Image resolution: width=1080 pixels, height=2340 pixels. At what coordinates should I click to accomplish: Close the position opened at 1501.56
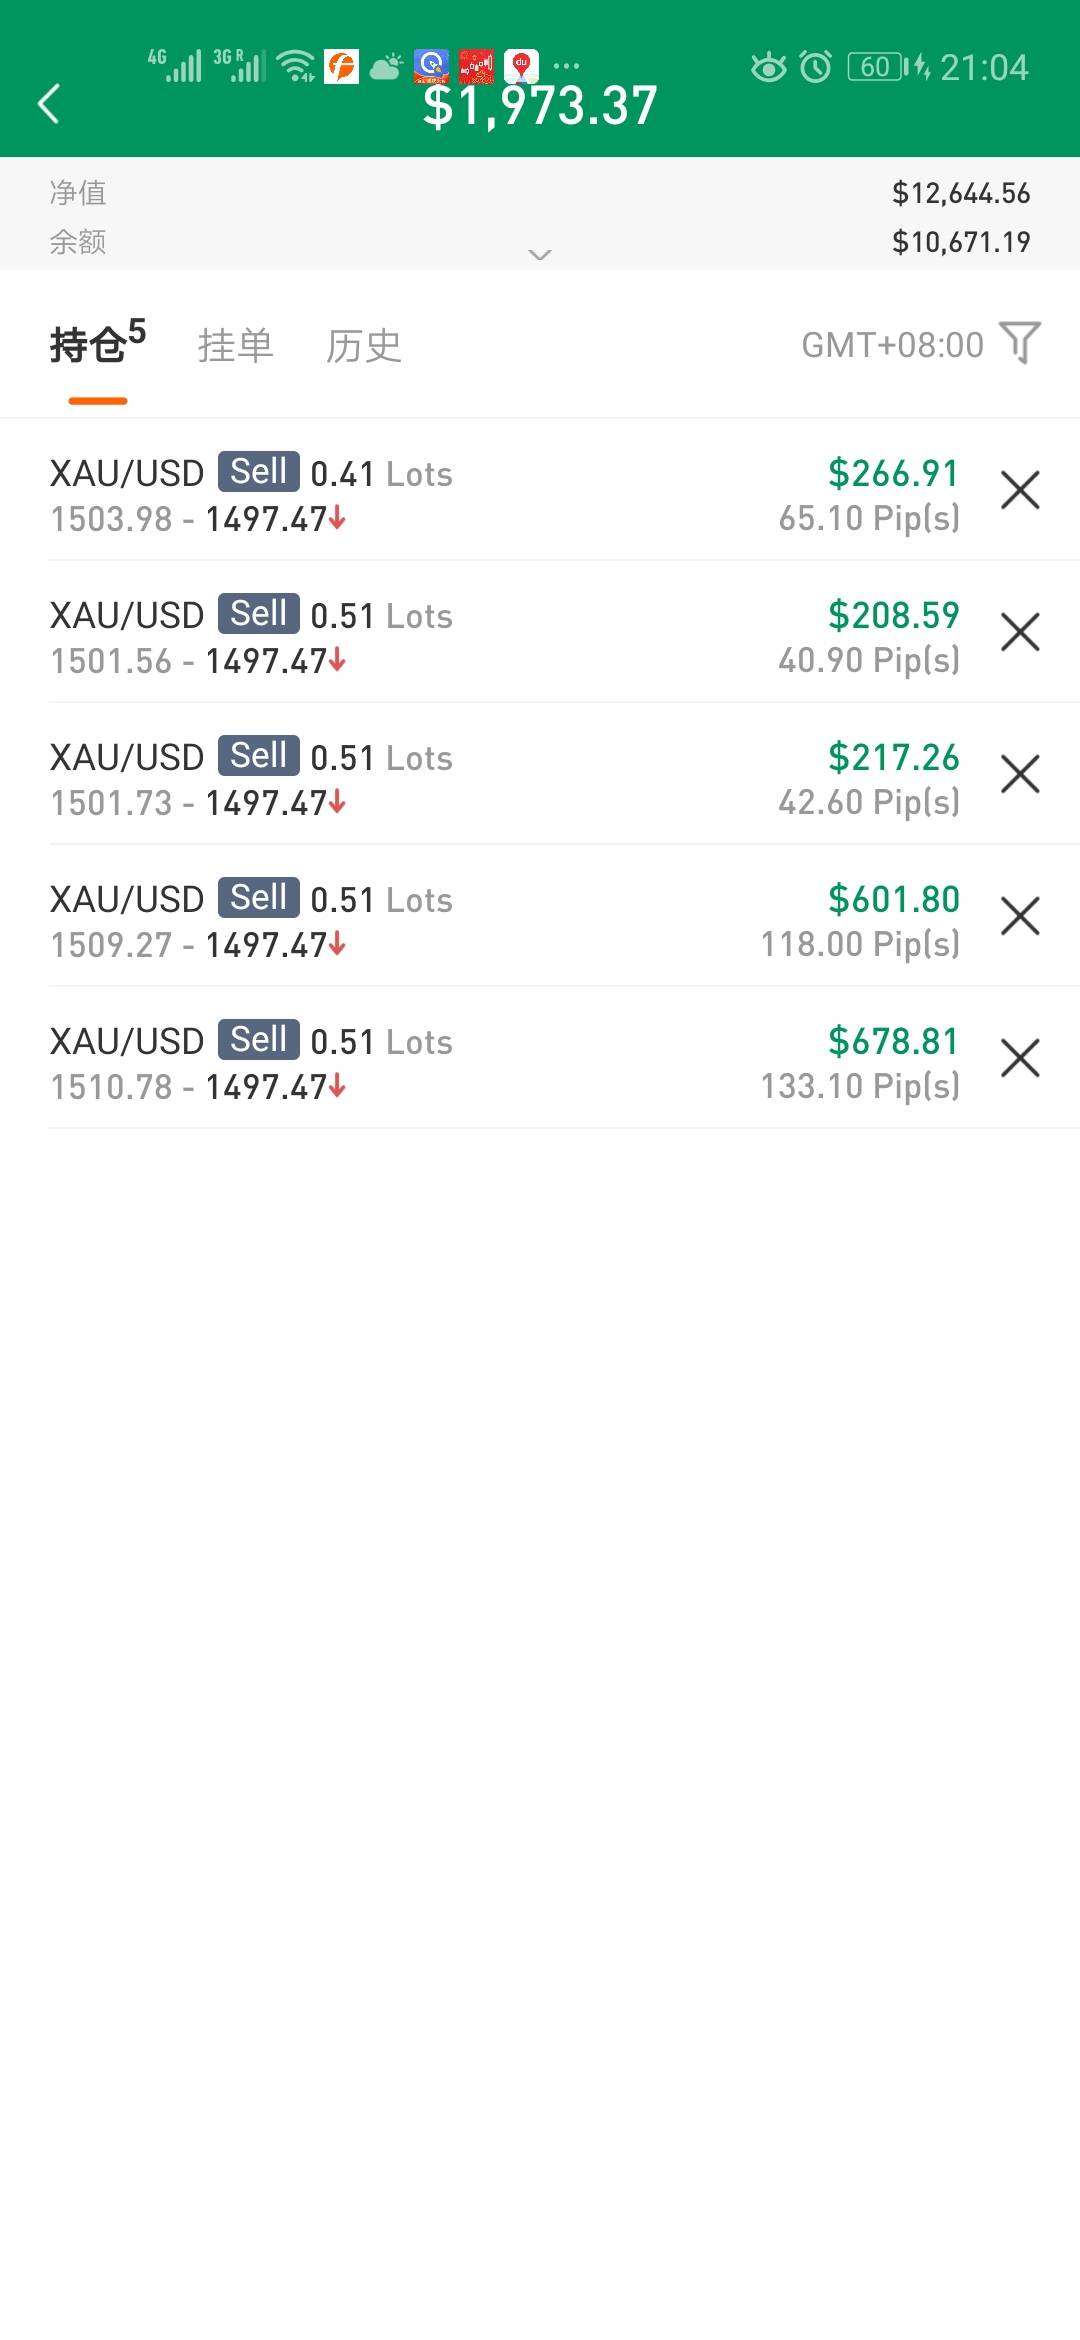coord(1020,632)
